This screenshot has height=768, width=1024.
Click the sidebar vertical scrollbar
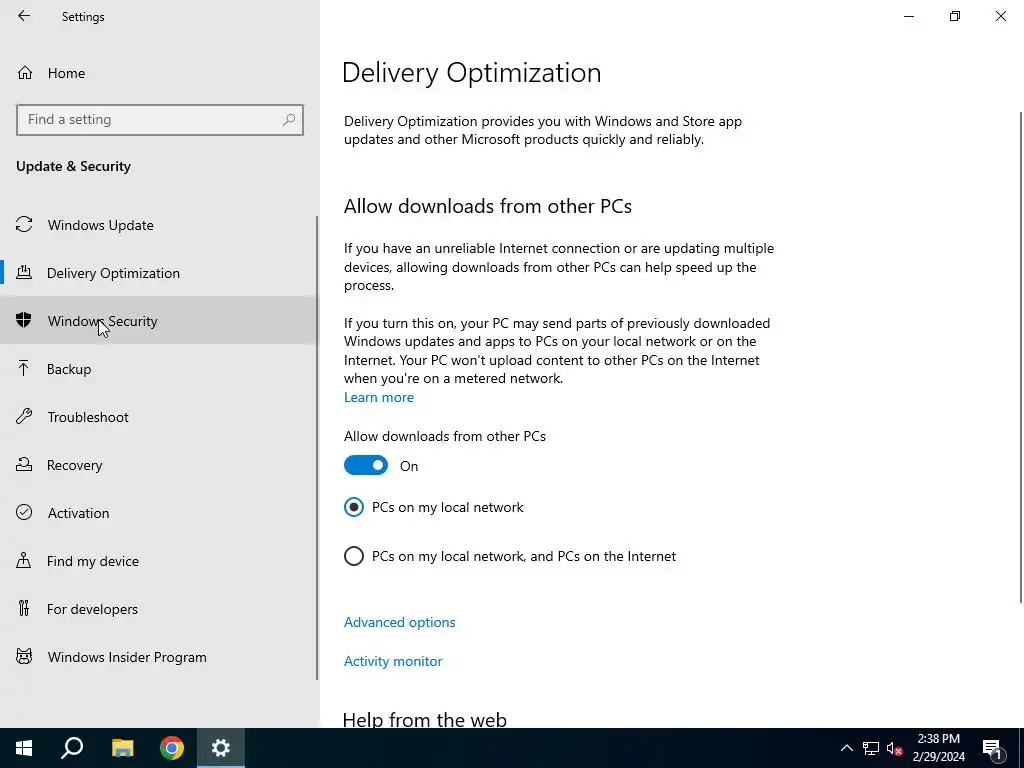pos(317,448)
